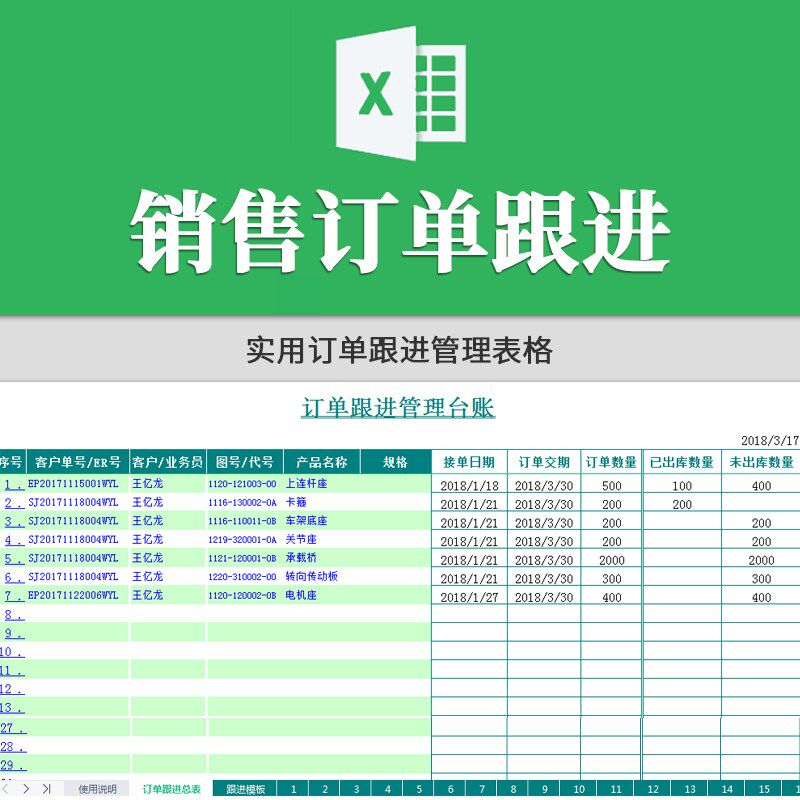The height and width of the screenshot is (800, 800).
Task: Select shipped quantity cell 100
Action: click(x=682, y=486)
